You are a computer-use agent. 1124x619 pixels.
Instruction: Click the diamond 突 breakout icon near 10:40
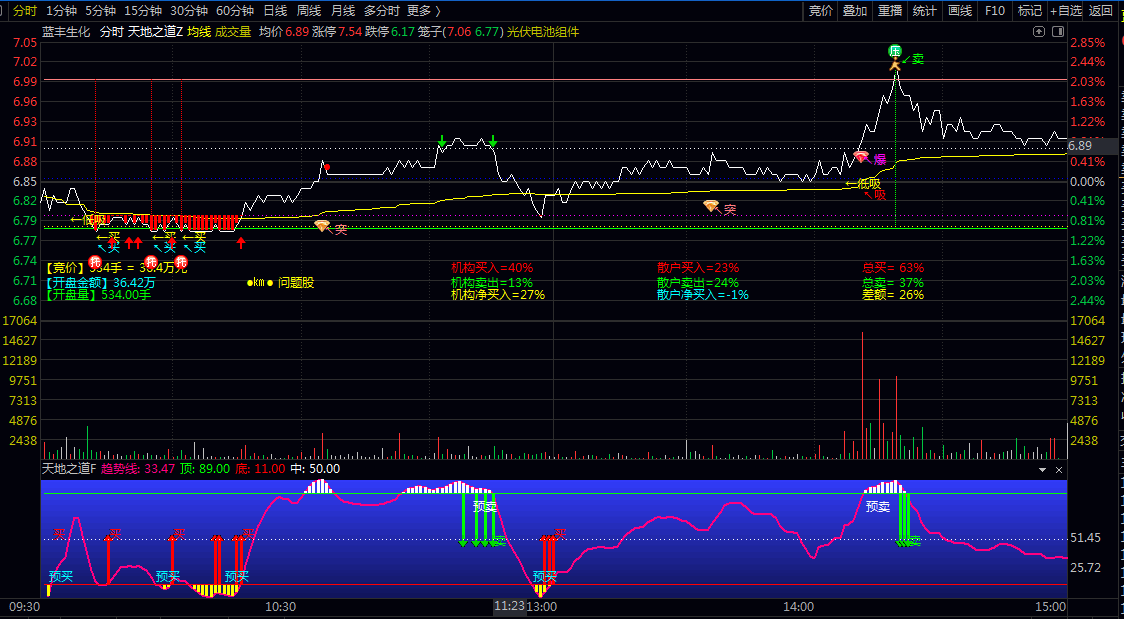pos(323,226)
